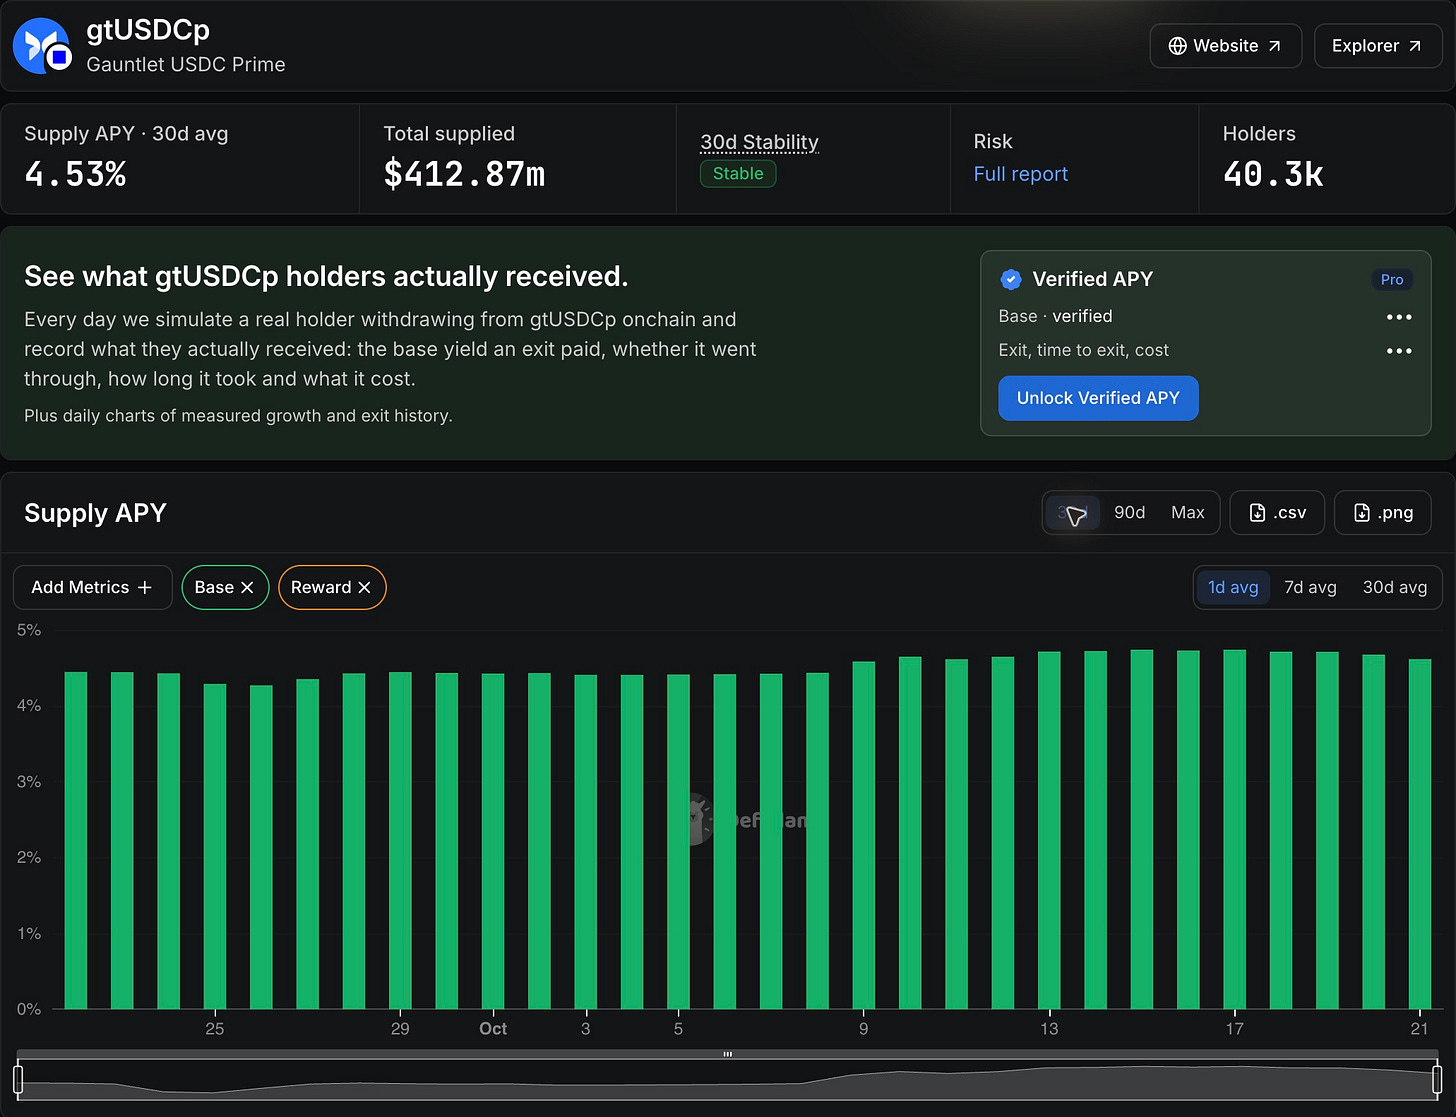The width and height of the screenshot is (1456, 1117).
Task: Click the ellipsis beside Exit, time to exit, cost
Action: (x=1399, y=351)
